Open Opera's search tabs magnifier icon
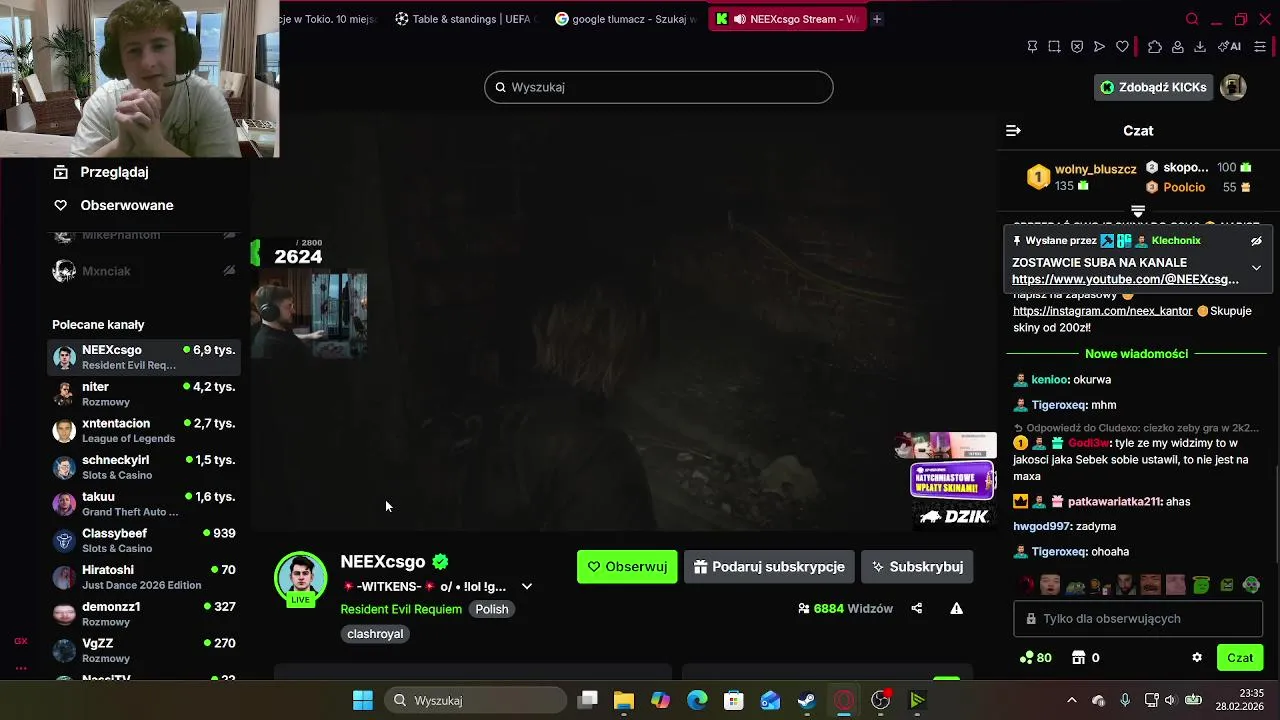Viewport: 1280px width, 720px height. point(1191,19)
